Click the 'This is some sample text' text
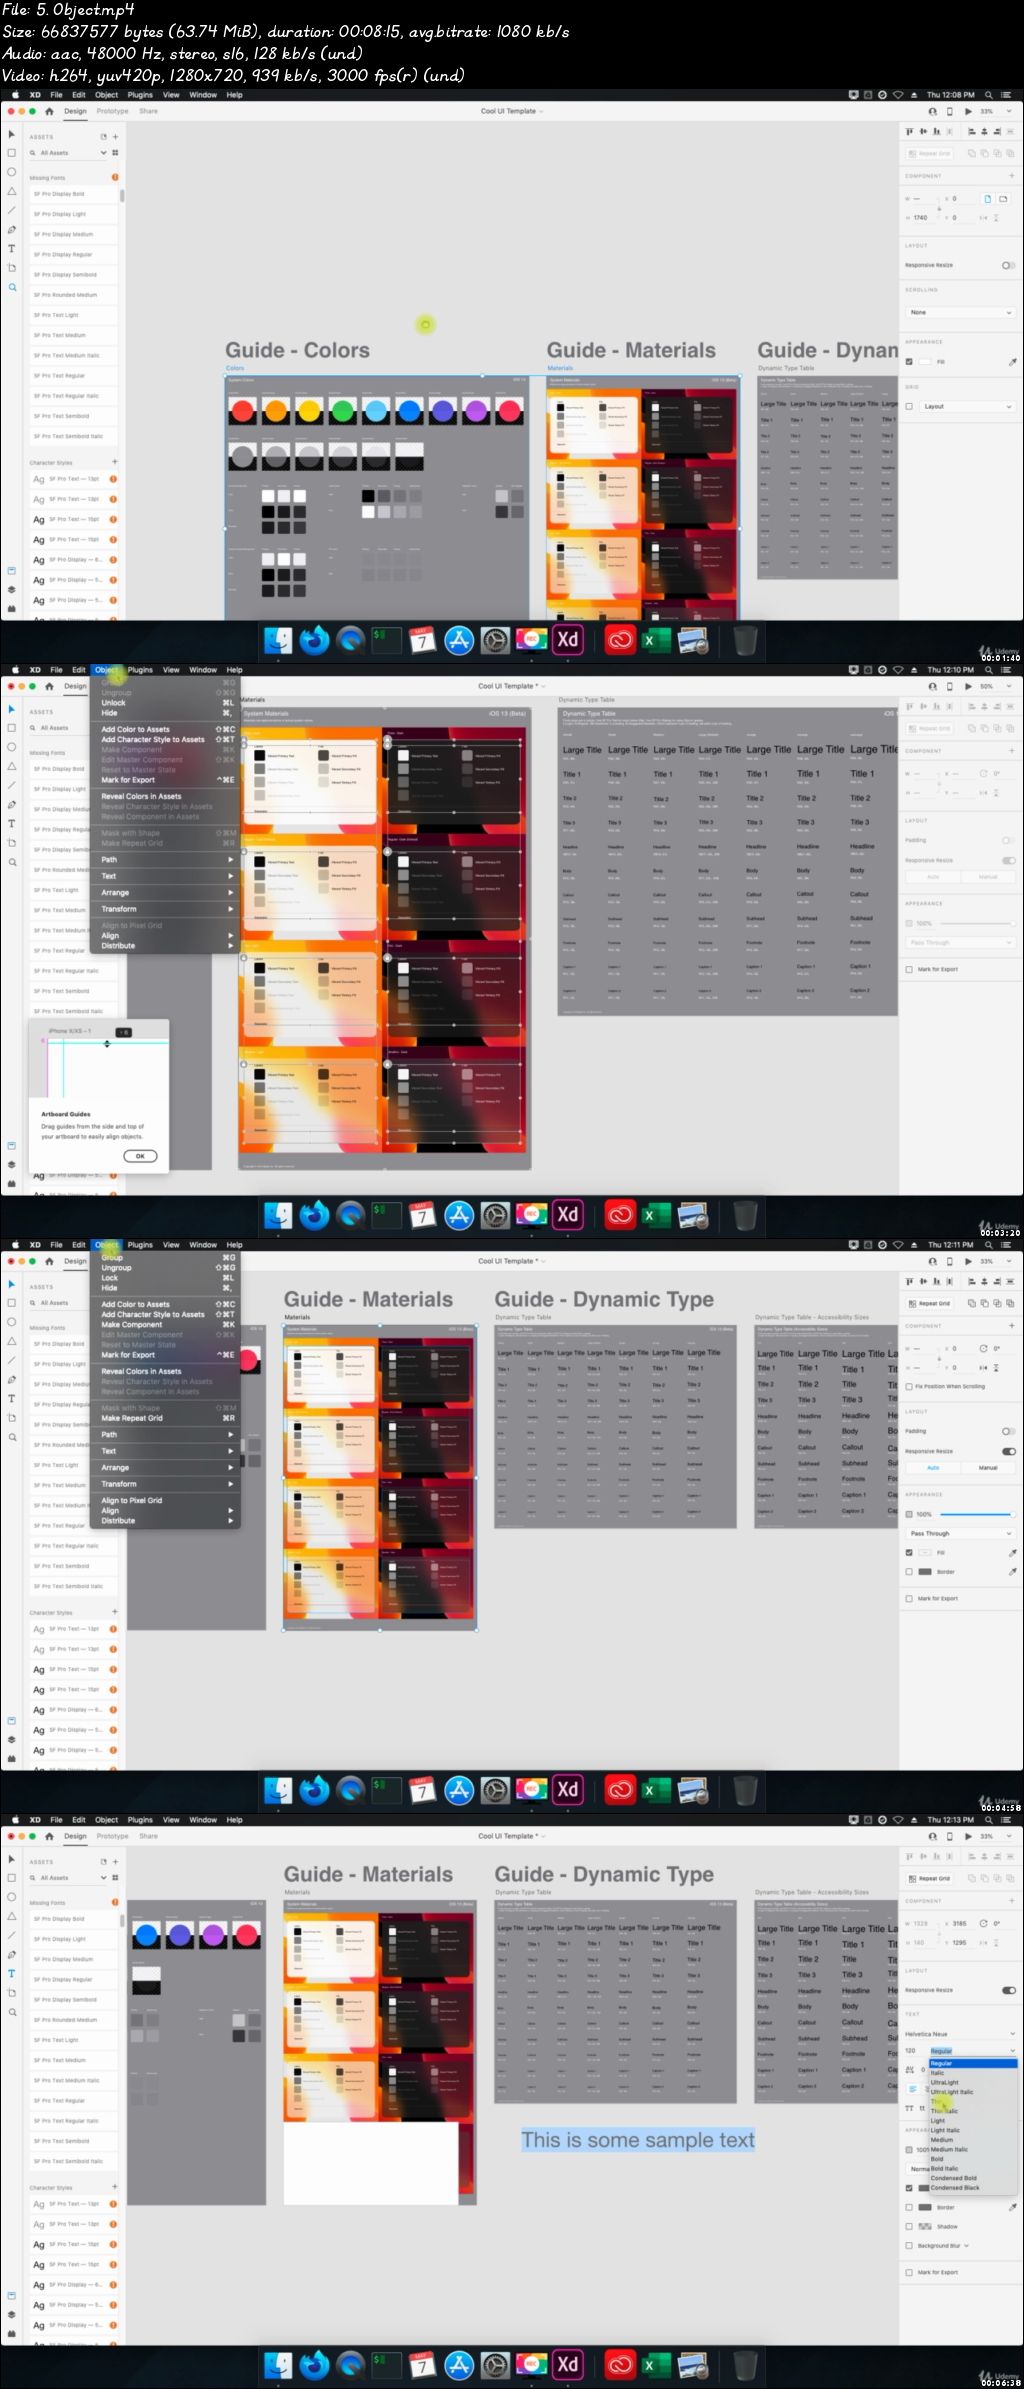Viewport: 1024px width, 2389px height. tap(638, 2140)
